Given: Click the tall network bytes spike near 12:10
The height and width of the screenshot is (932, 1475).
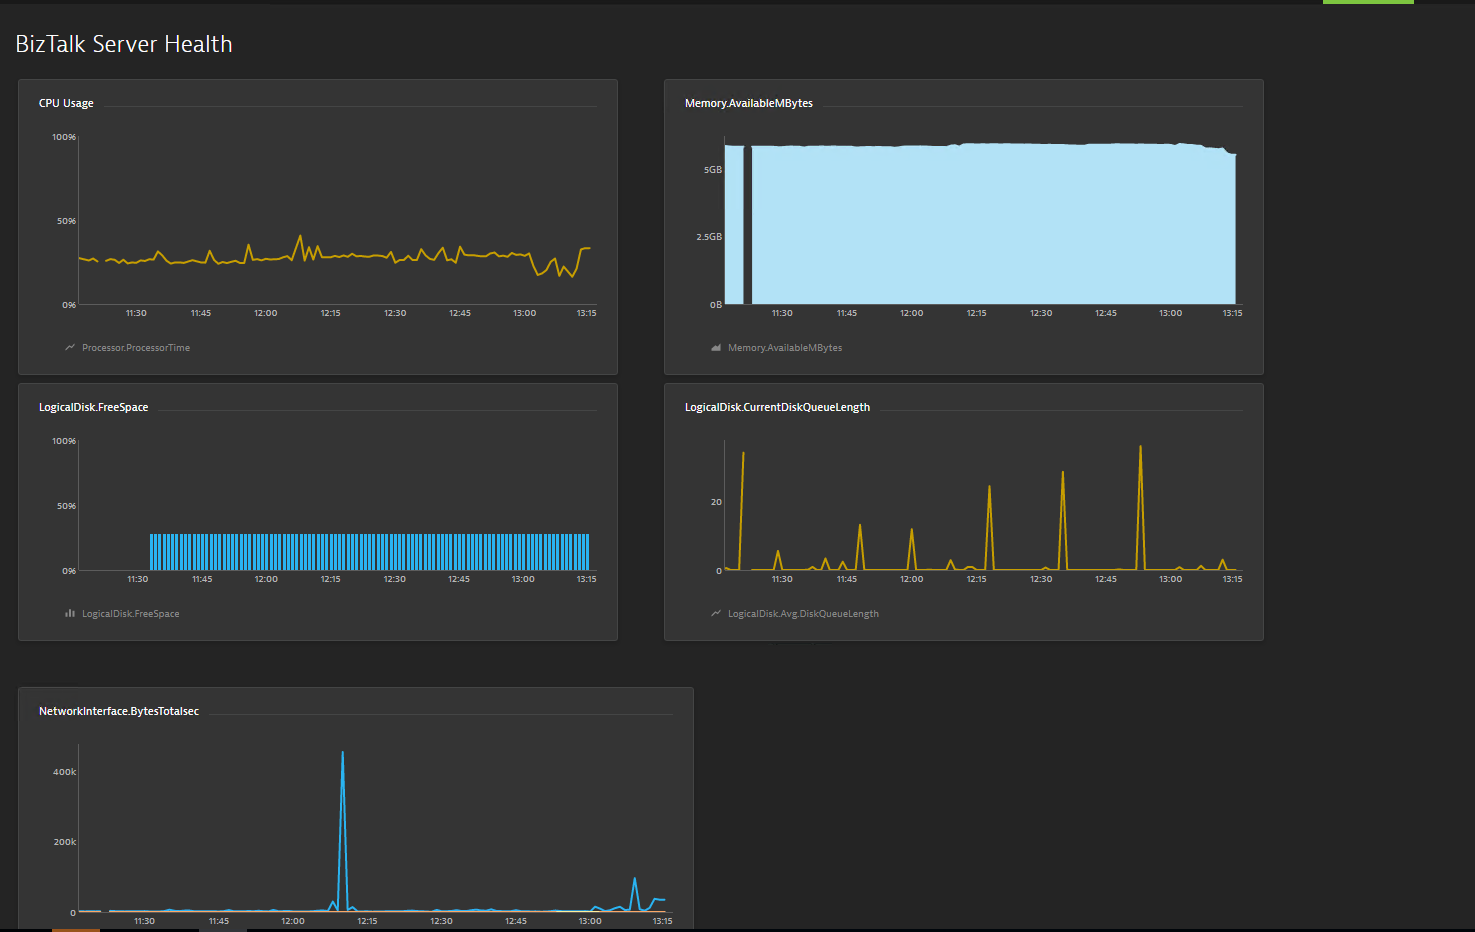Looking at the screenshot, I should pos(343,830).
